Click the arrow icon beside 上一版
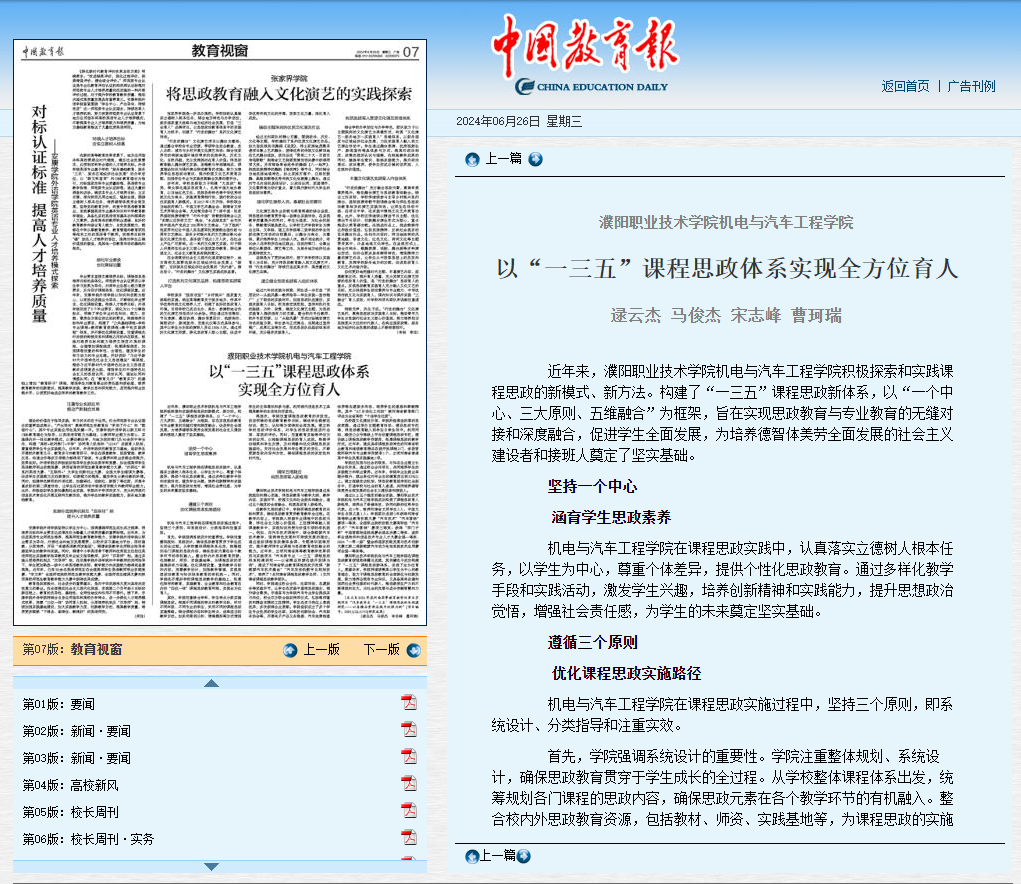Viewport: 1021px width, 884px height. click(x=290, y=650)
